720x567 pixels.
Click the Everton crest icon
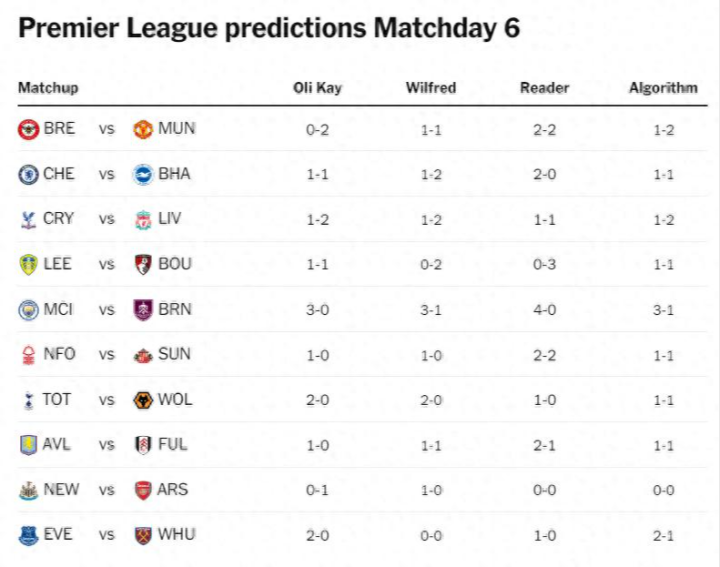tap(28, 535)
